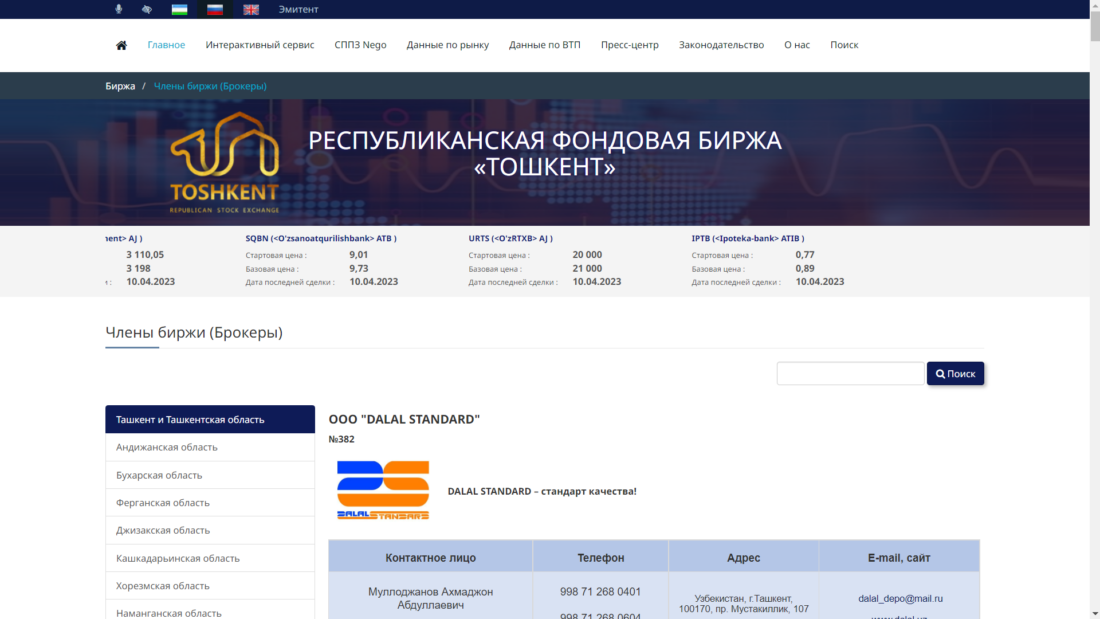Switch language via the British flag icon
Viewport: 1100px width, 619px height.
(x=250, y=8)
